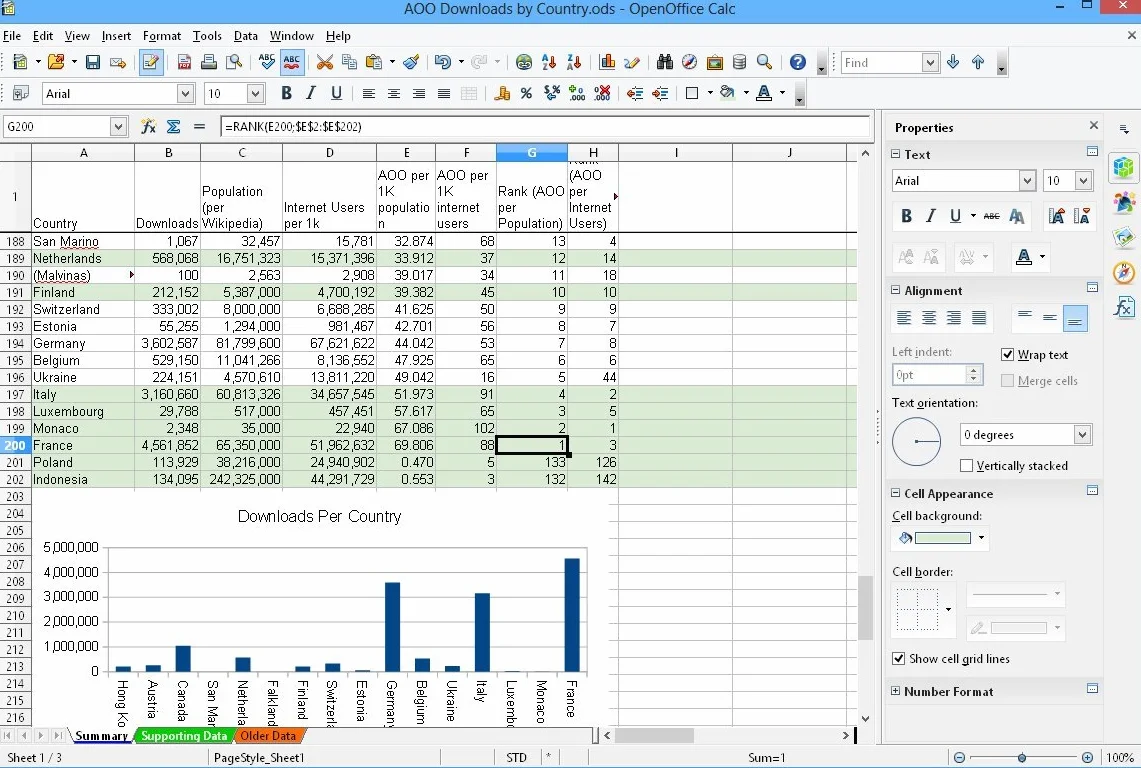Viewport: 1141px width, 768px height.
Task: Toggle the Wrap text checkbox
Action: pos(1008,355)
